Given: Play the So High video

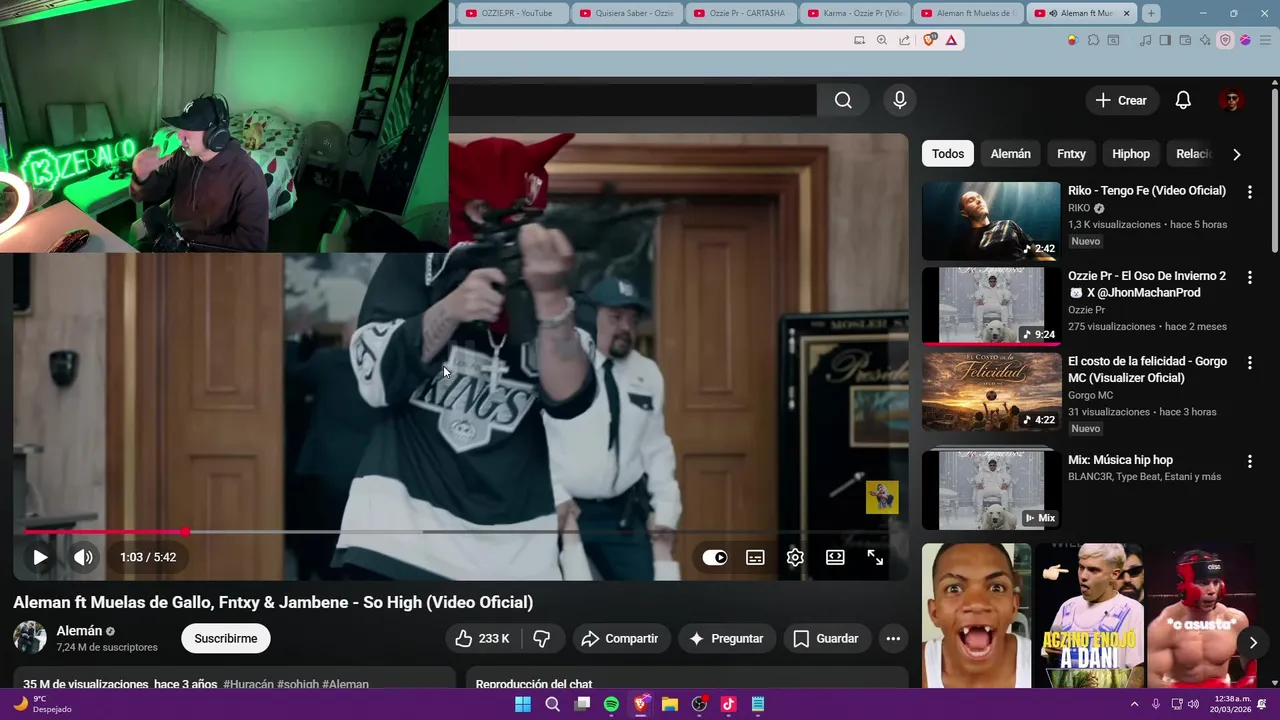Looking at the screenshot, I should pyautogui.click(x=40, y=557).
